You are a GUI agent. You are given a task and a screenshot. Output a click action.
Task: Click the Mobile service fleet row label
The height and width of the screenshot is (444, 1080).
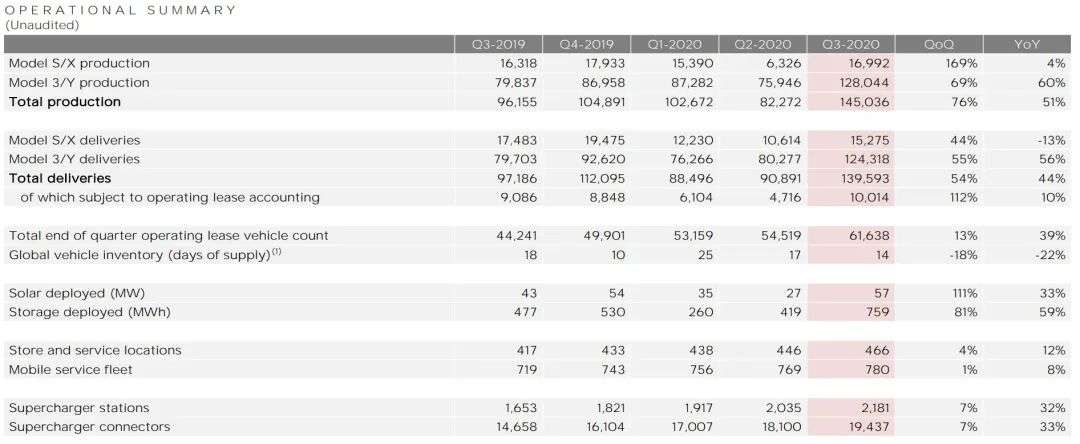coord(73,370)
